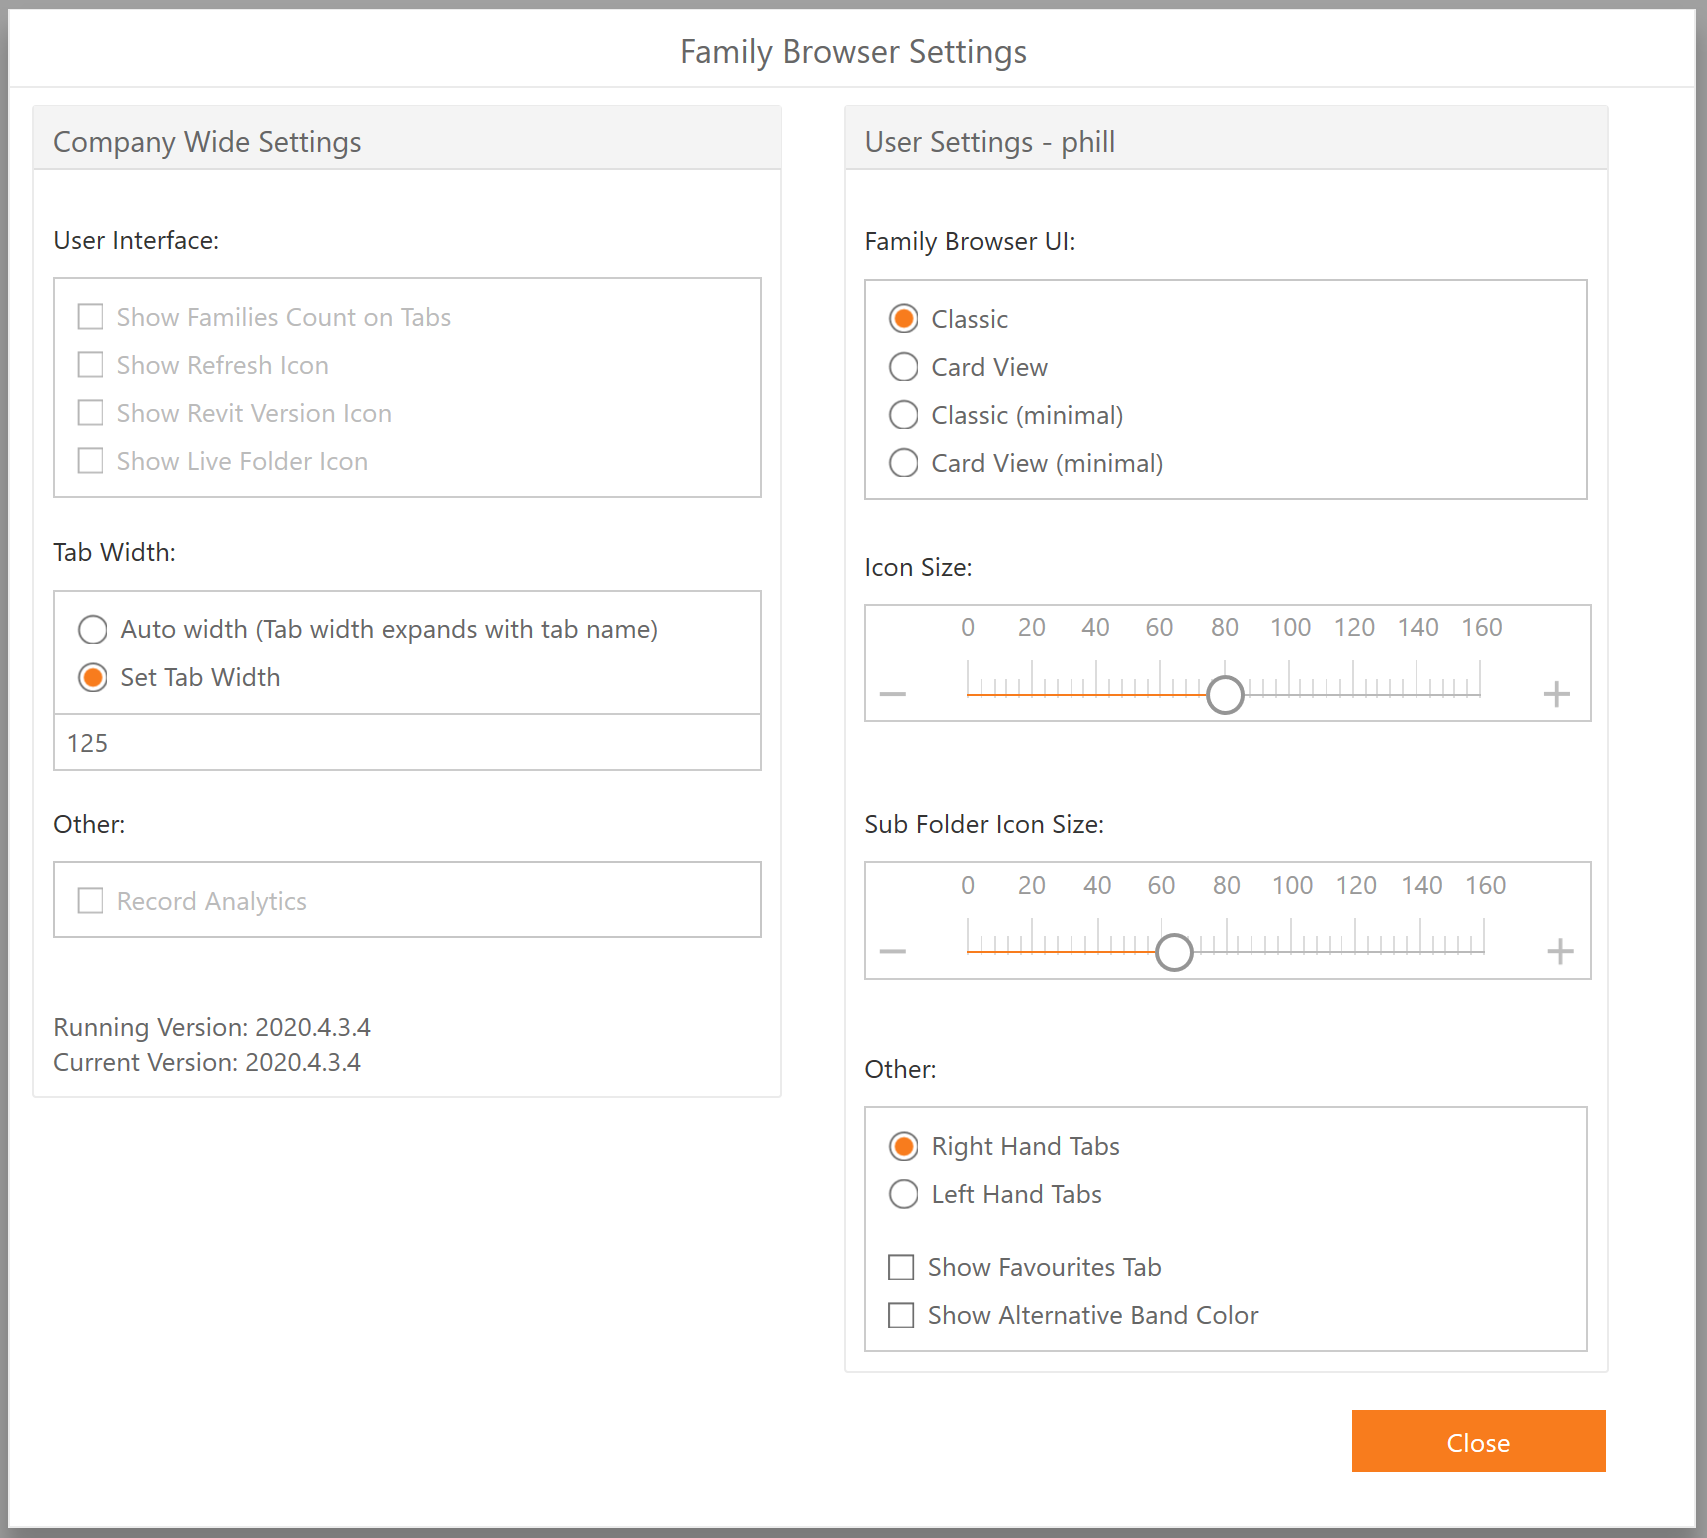Click the Sub Folder Icon Size slider handle
This screenshot has height=1538, width=1707.
[1174, 952]
